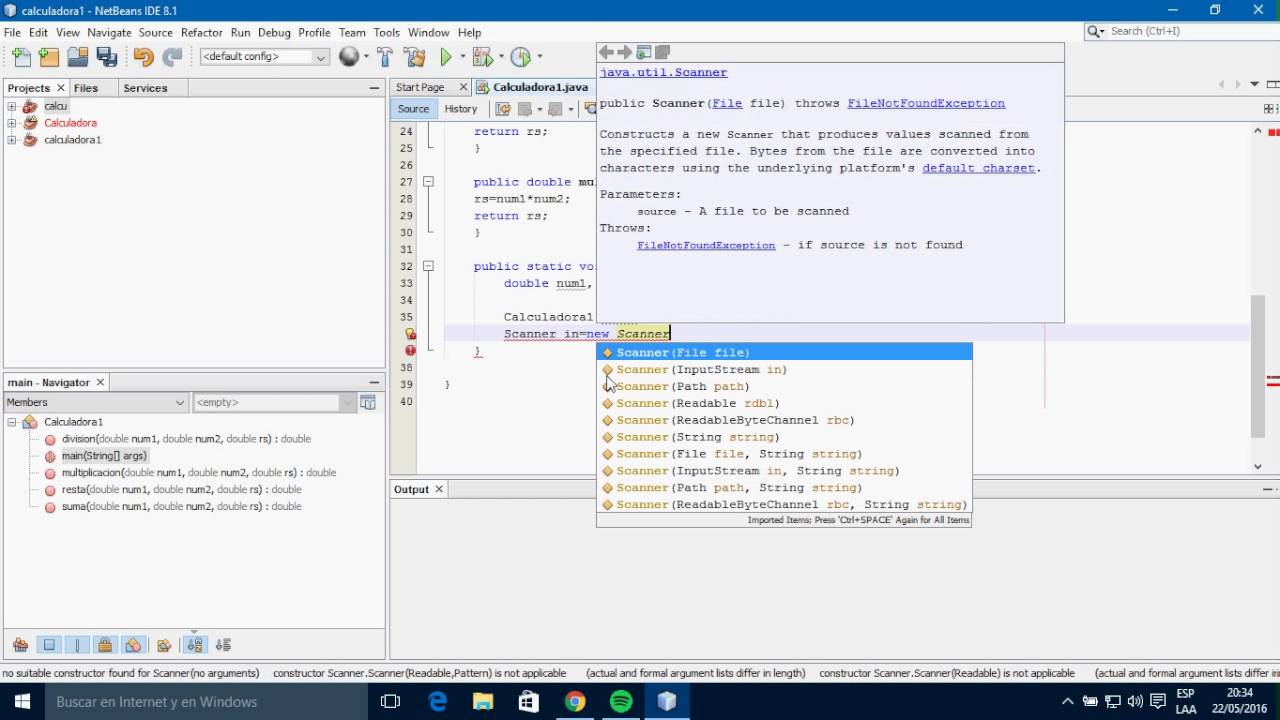Open the Source menu
Image resolution: width=1280 pixels, height=720 pixels.
155,32
